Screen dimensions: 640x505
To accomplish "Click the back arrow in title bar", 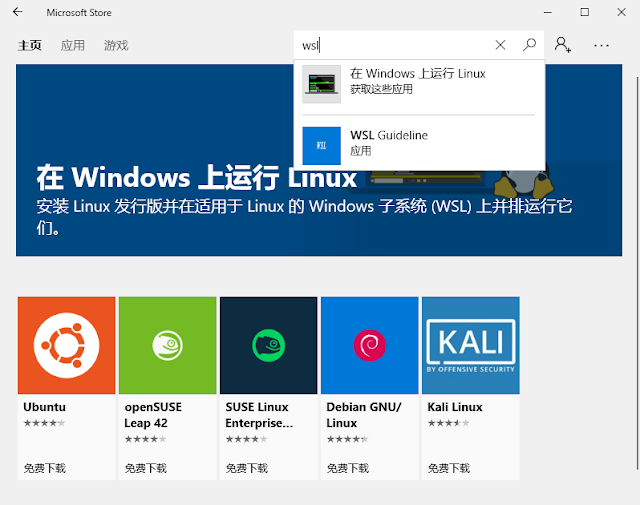I will pyautogui.click(x=18, y=12).
